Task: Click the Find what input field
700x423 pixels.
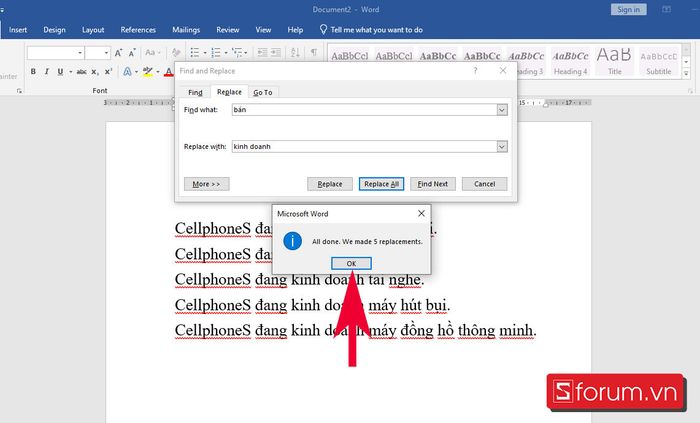Action: pyautogui.click(x=364, y=110)
